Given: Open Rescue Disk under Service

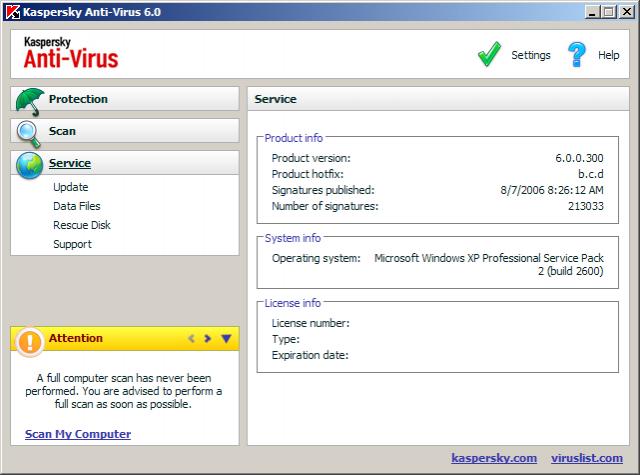Looking at the screenshot, I should pos(82,225).
